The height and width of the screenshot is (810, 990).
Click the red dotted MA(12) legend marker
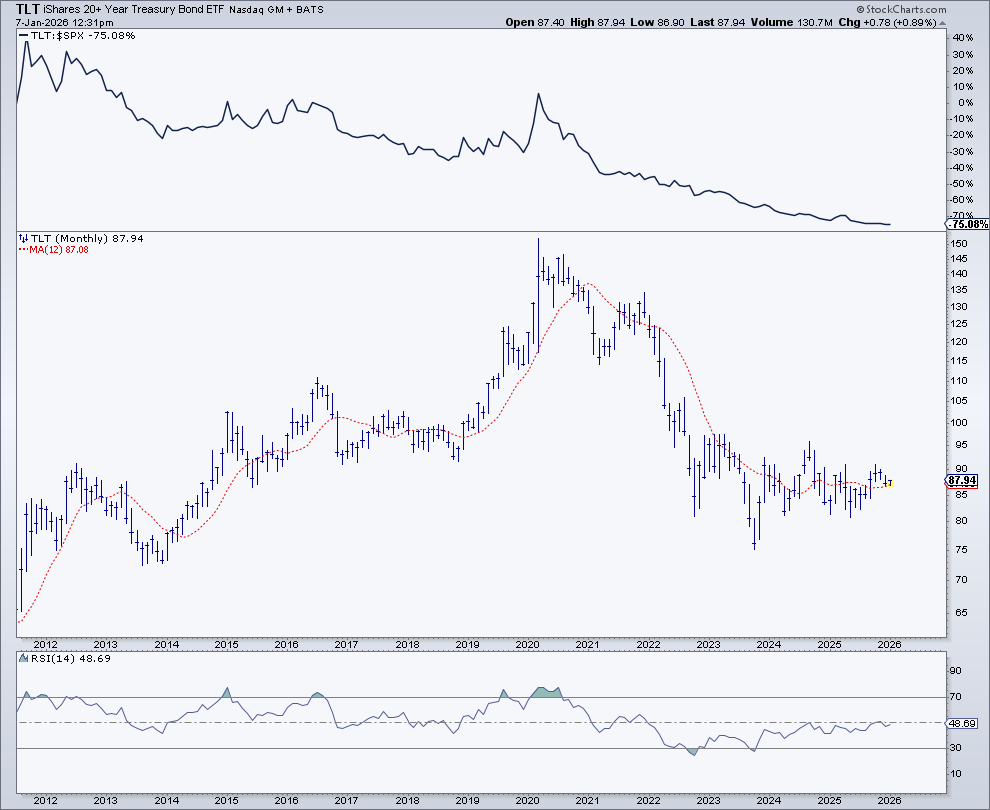tap(23, 249)
